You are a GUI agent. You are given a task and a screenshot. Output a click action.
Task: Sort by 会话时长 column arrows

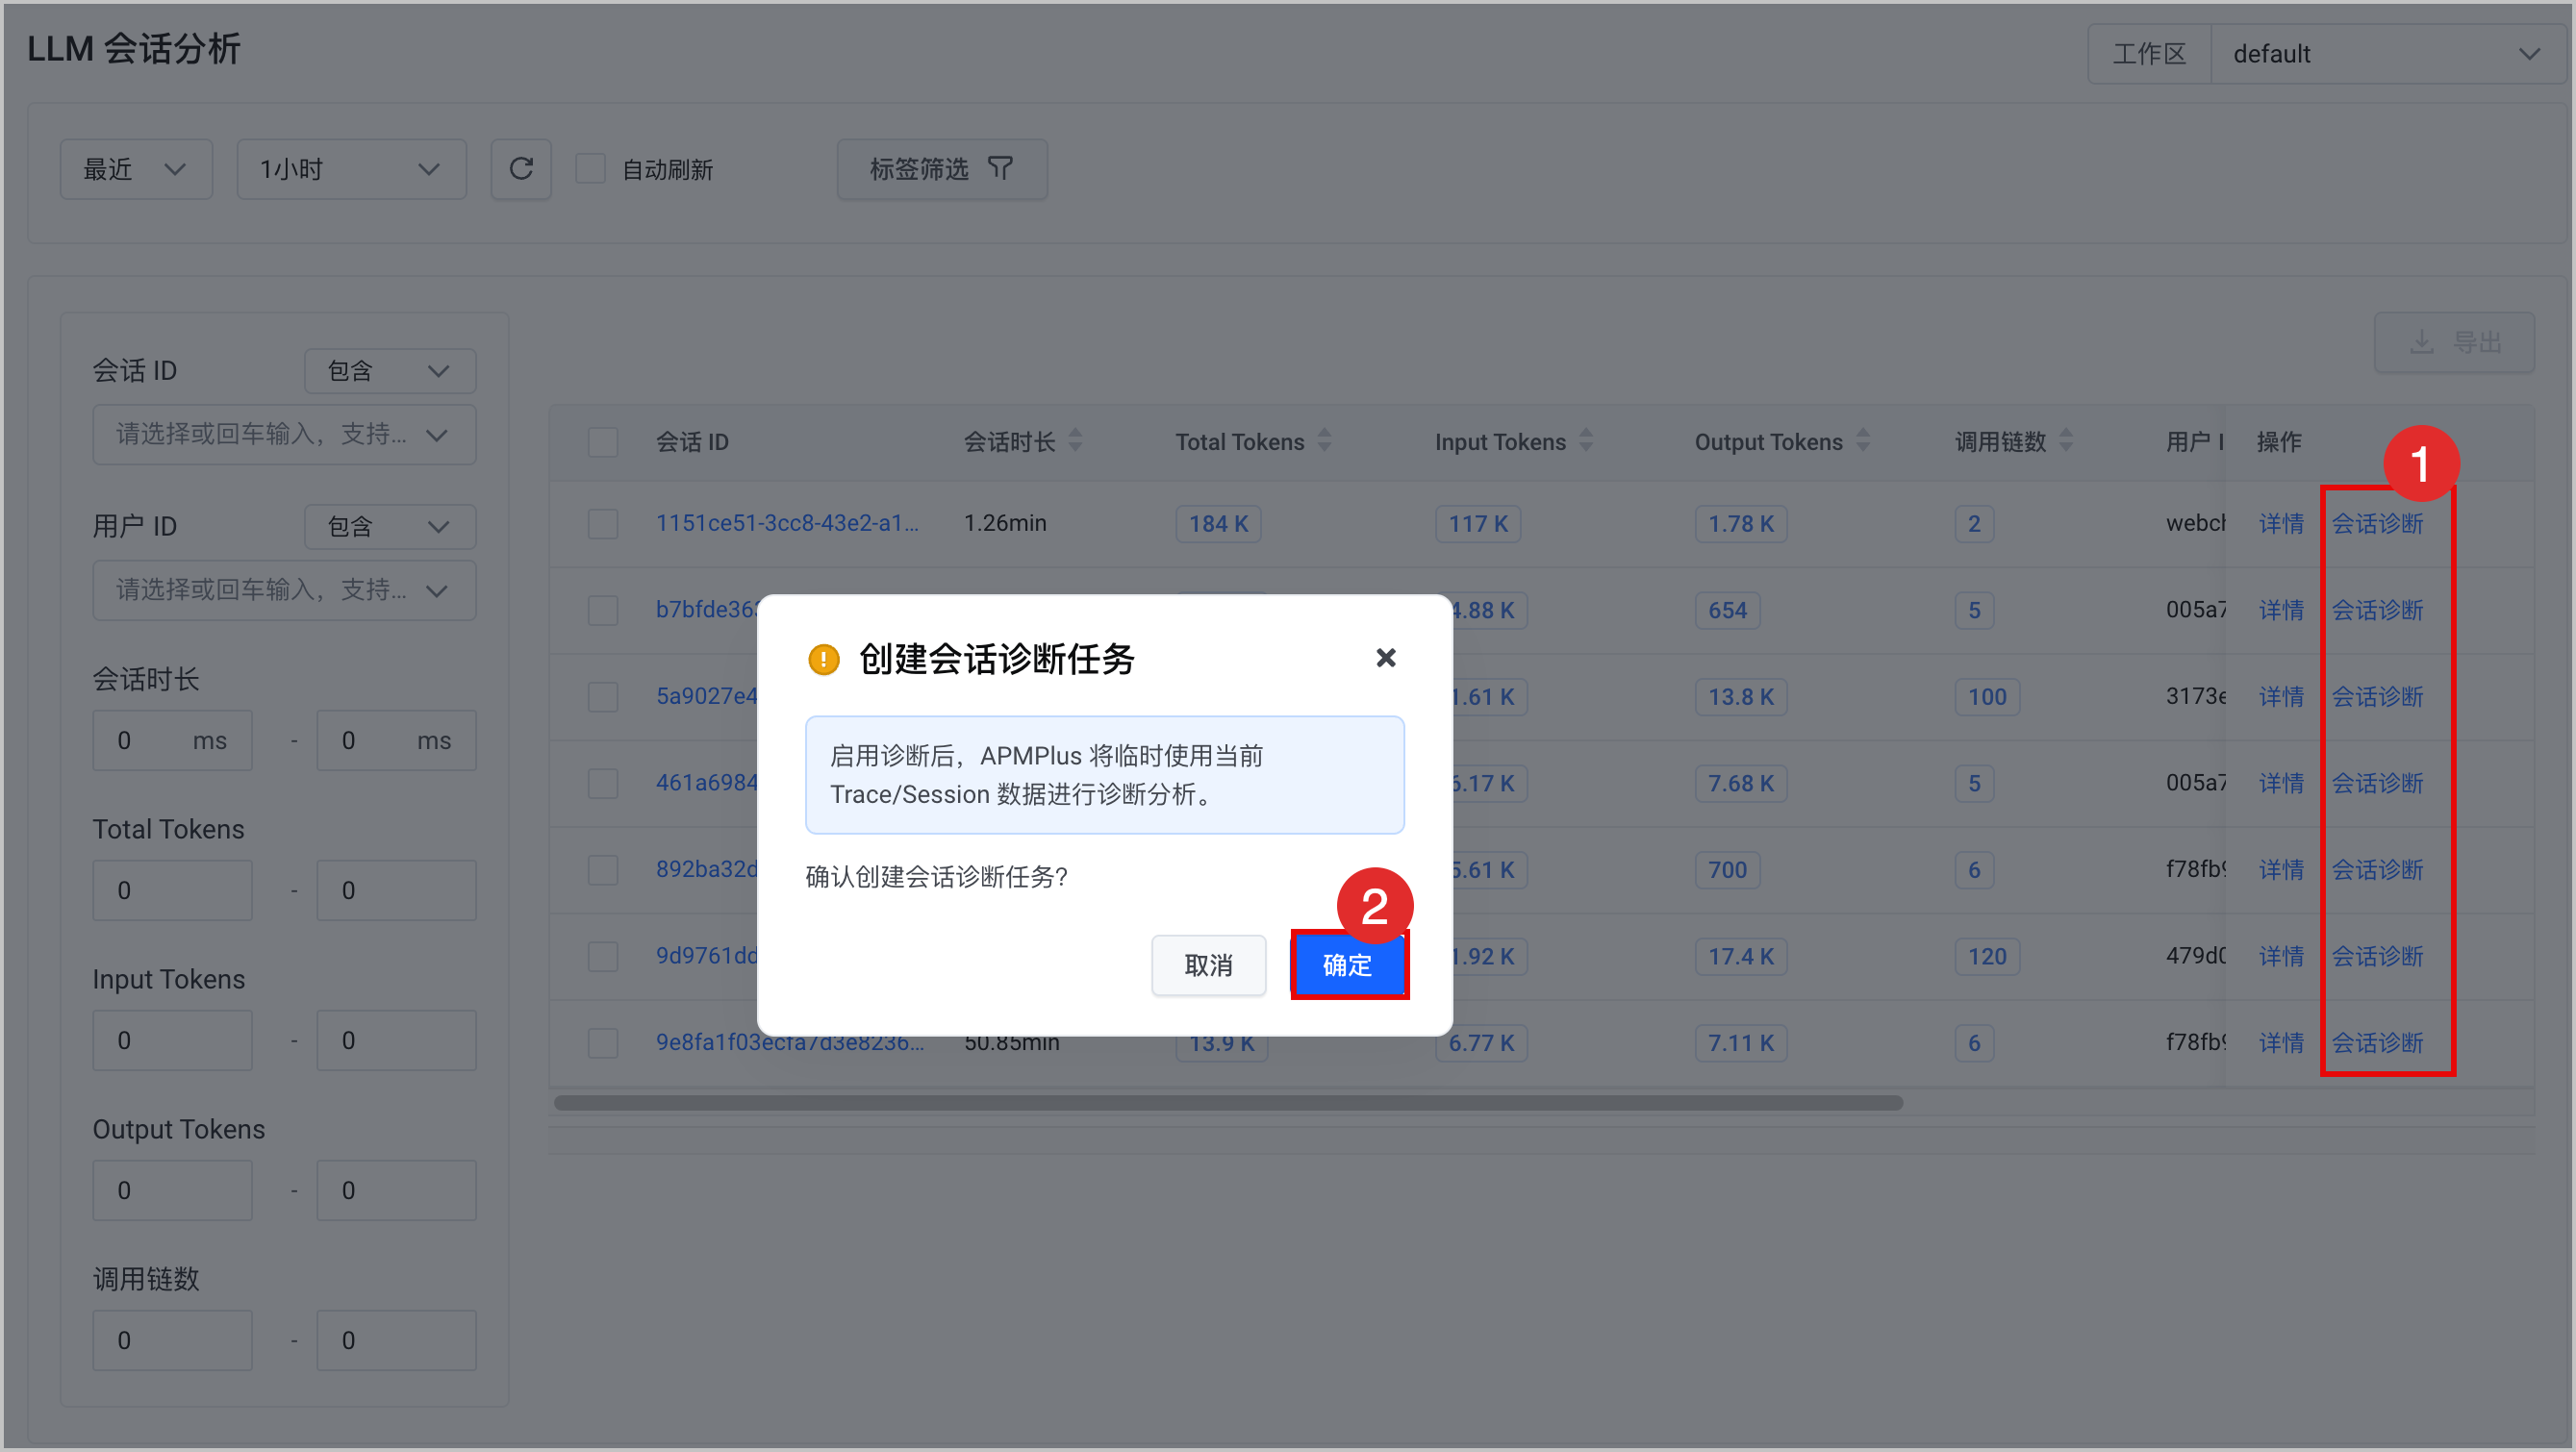pos(1075,441)
